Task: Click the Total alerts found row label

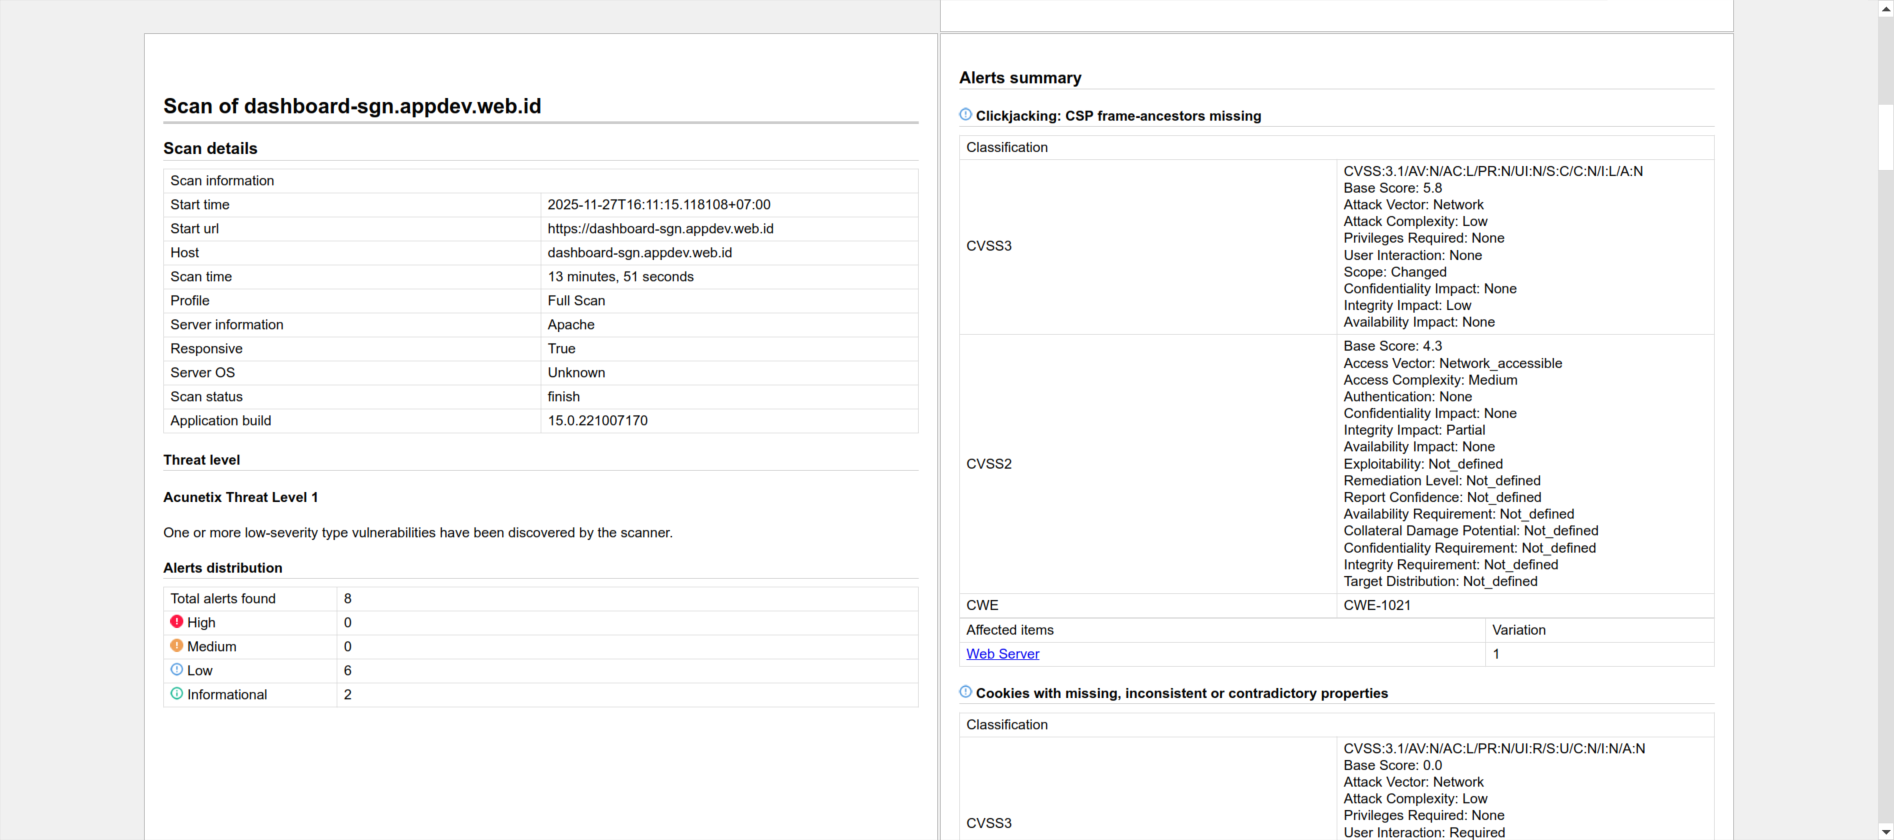Action: pyautogui.click(x=223, y=599)
